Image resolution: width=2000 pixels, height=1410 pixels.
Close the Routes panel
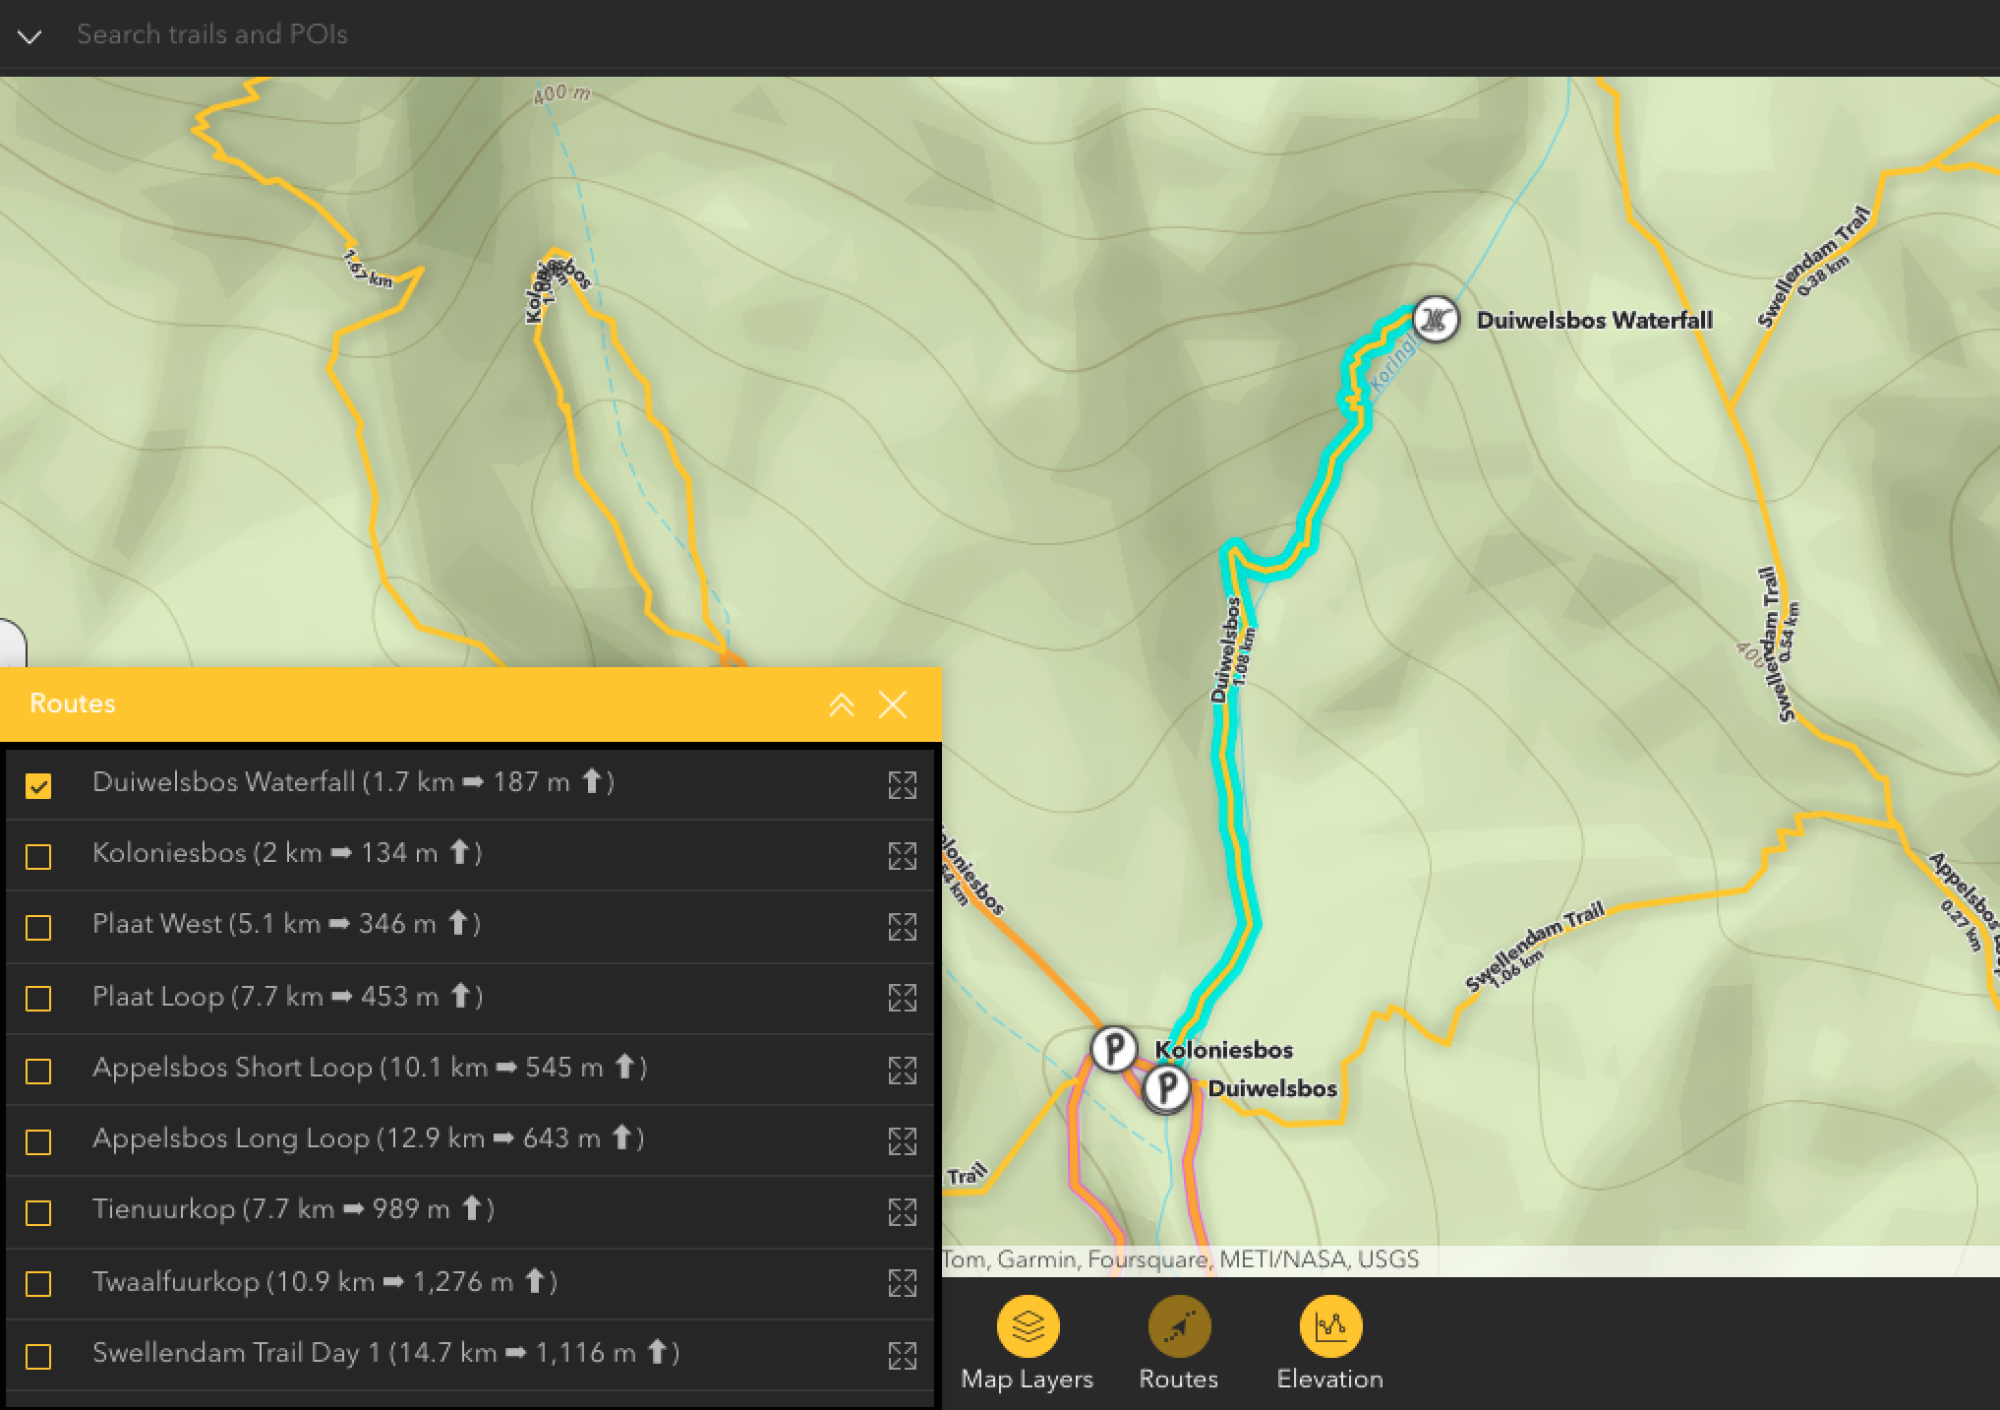coord(893,705)
